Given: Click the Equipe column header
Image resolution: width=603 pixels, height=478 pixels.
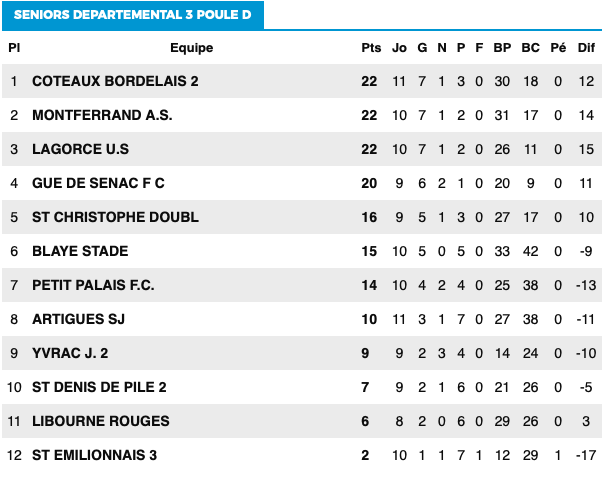Looking at the screenshot, I should (192, 48).
